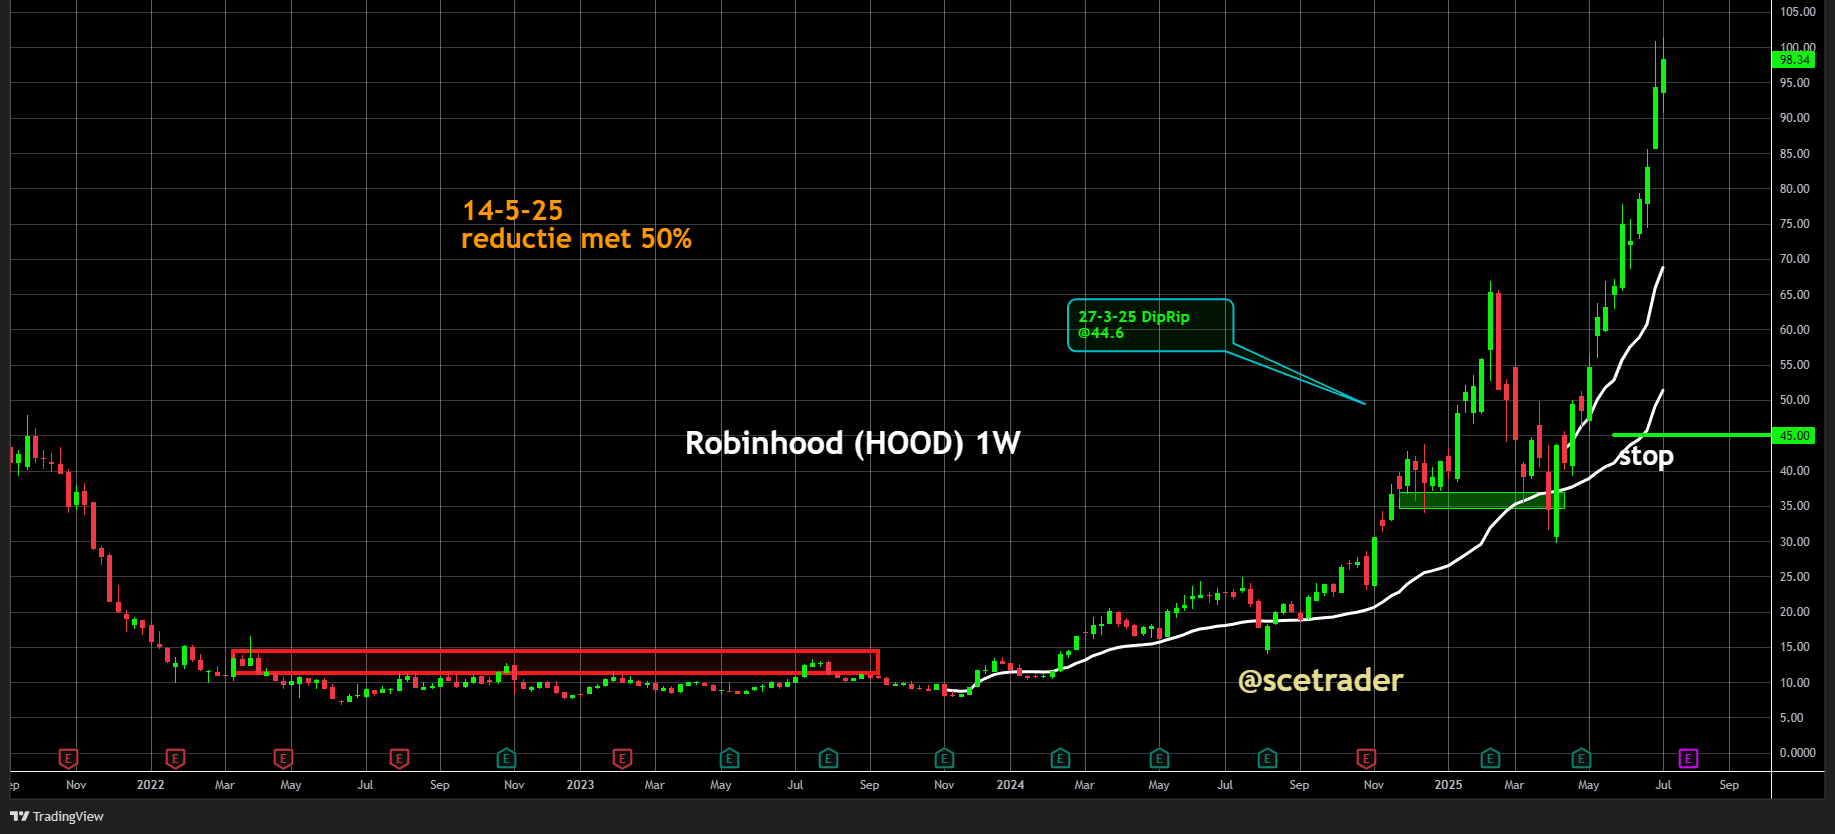Click the 105.00 price axis value

pos(1797,12)
